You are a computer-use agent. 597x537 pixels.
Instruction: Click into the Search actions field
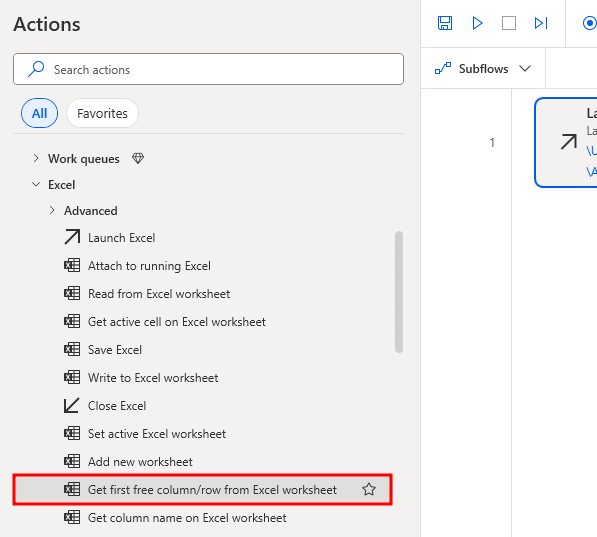point(208,69)
